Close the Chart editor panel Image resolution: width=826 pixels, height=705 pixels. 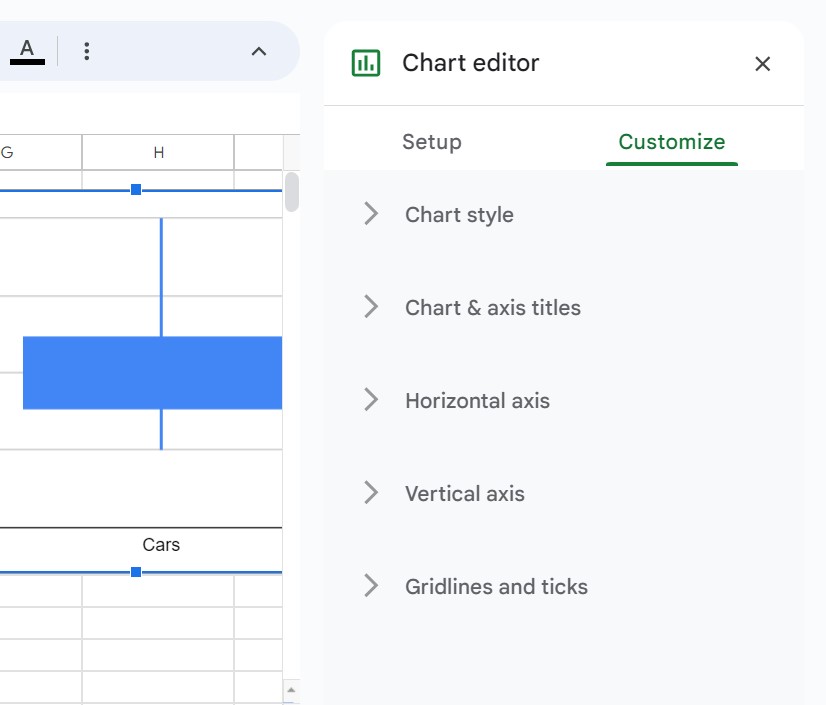[762, 64]
